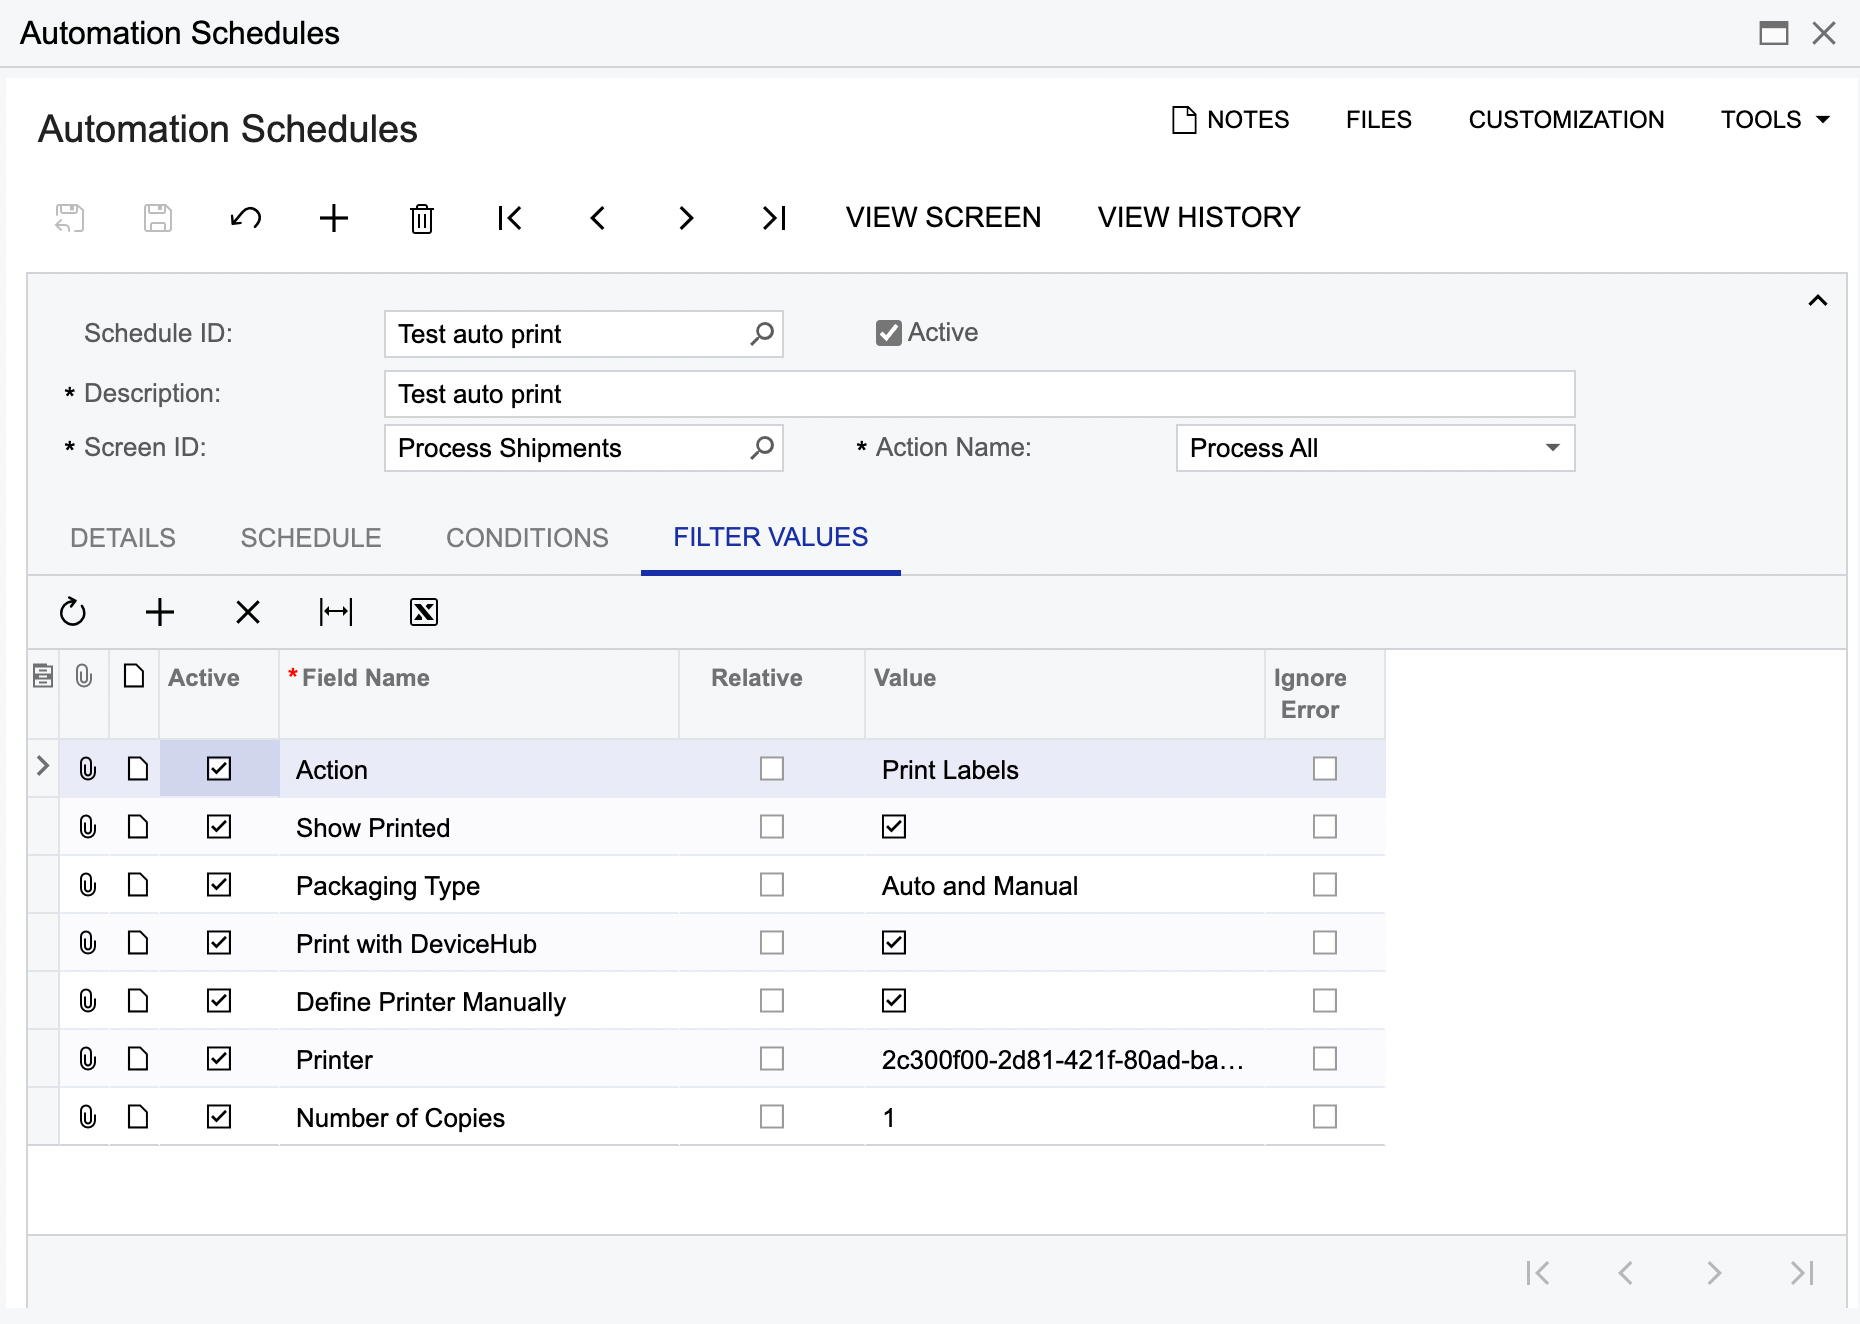Click VIEW SCREEN button

[943, 217]
